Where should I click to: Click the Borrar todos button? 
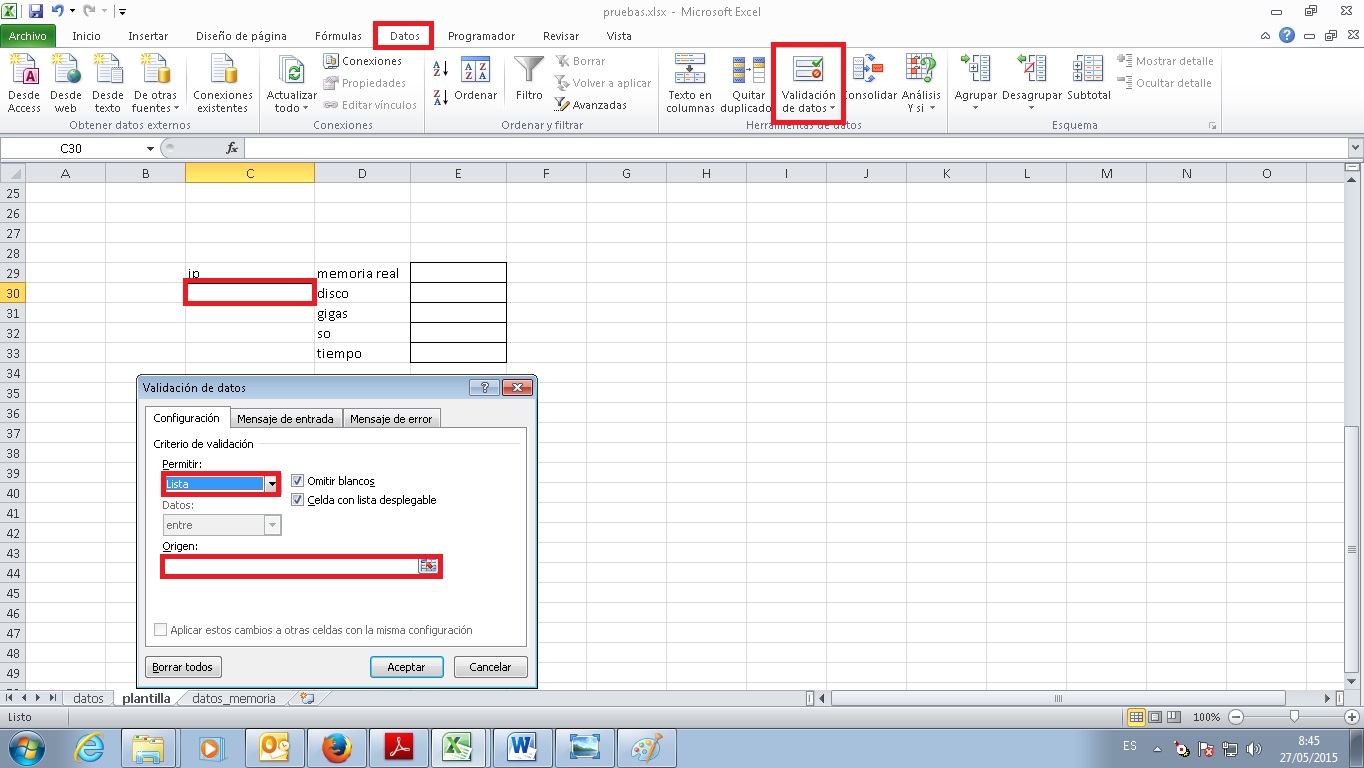(183, 666)
